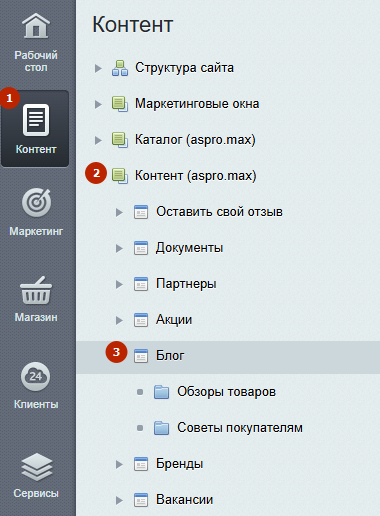
Task: Click the Контент (aspro.max) infoblock icon
Action: [x=120, y=176]
